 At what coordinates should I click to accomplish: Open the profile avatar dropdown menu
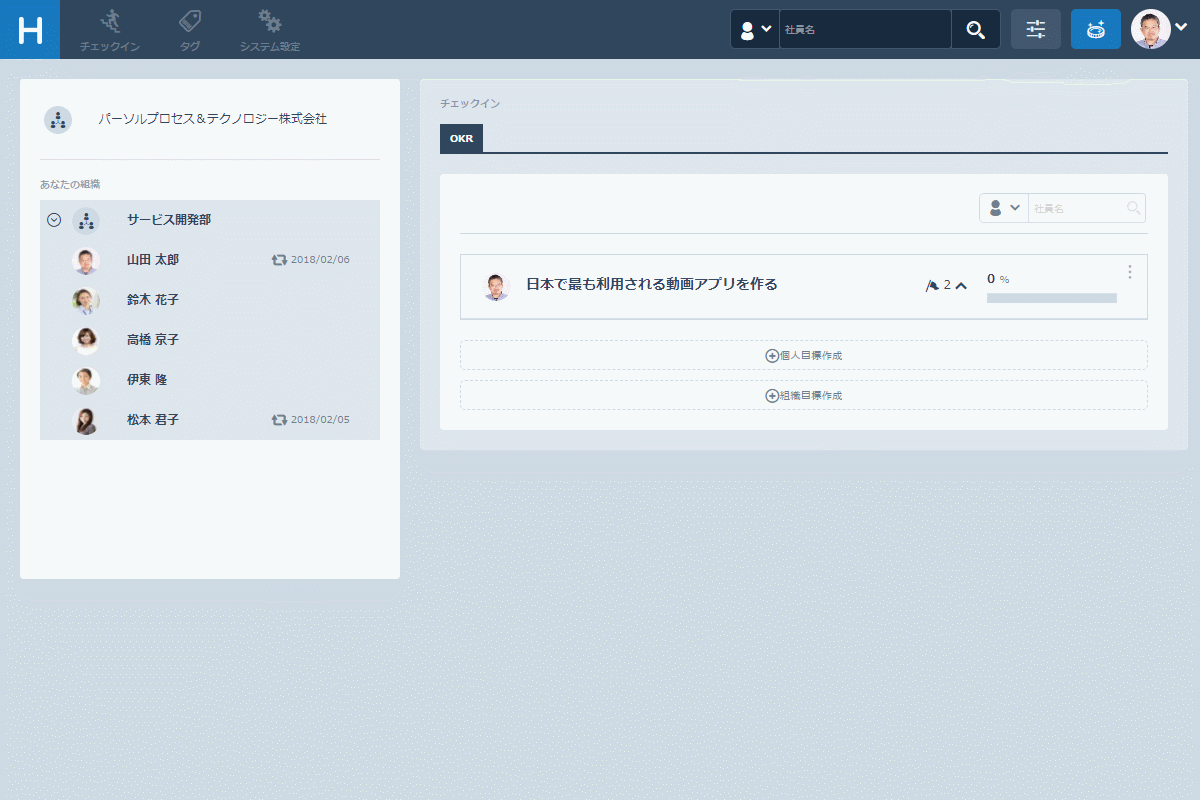point(1159,30)
